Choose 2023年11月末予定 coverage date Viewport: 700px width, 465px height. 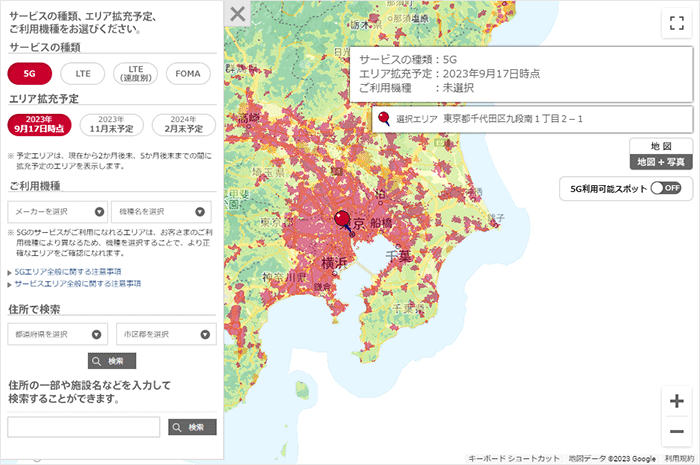click(112, 125)
